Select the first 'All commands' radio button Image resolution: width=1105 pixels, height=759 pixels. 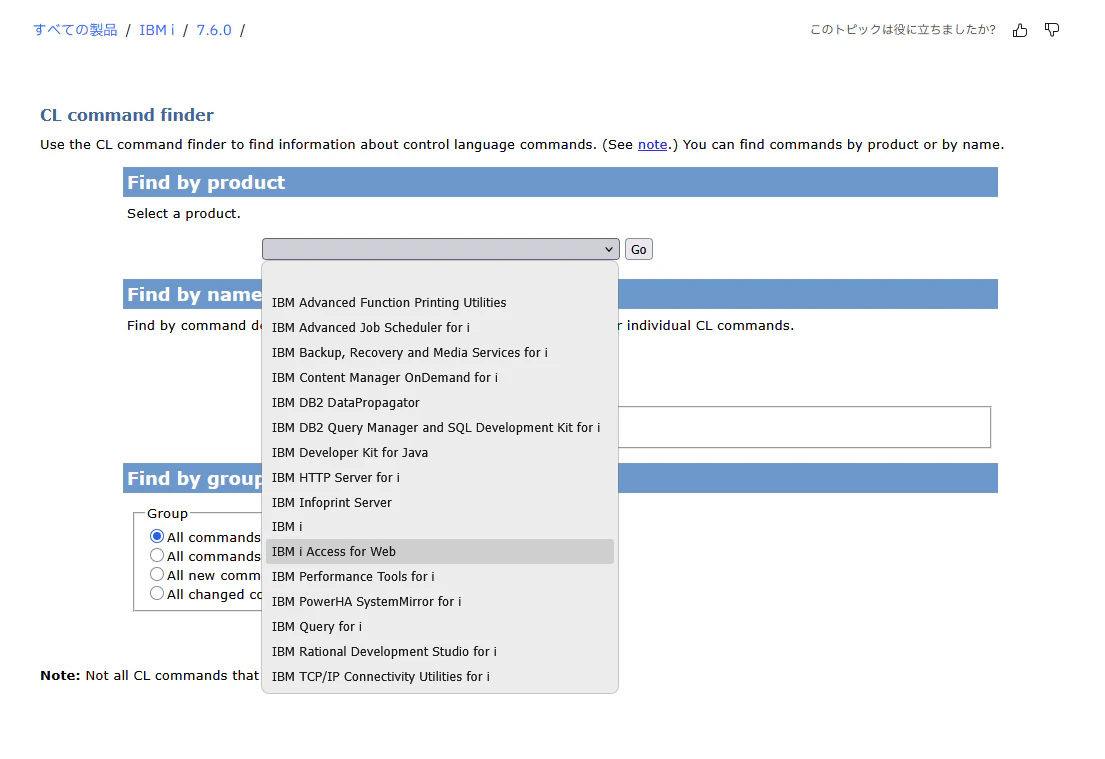click(x=157, y=536)
